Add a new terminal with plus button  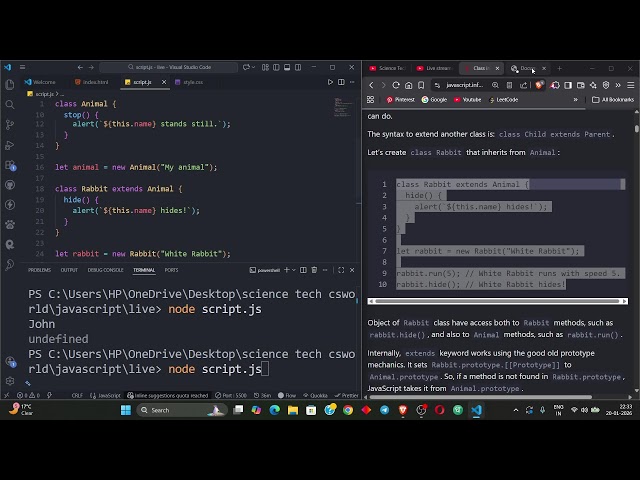pyautogui.click(x=287, y=270)
